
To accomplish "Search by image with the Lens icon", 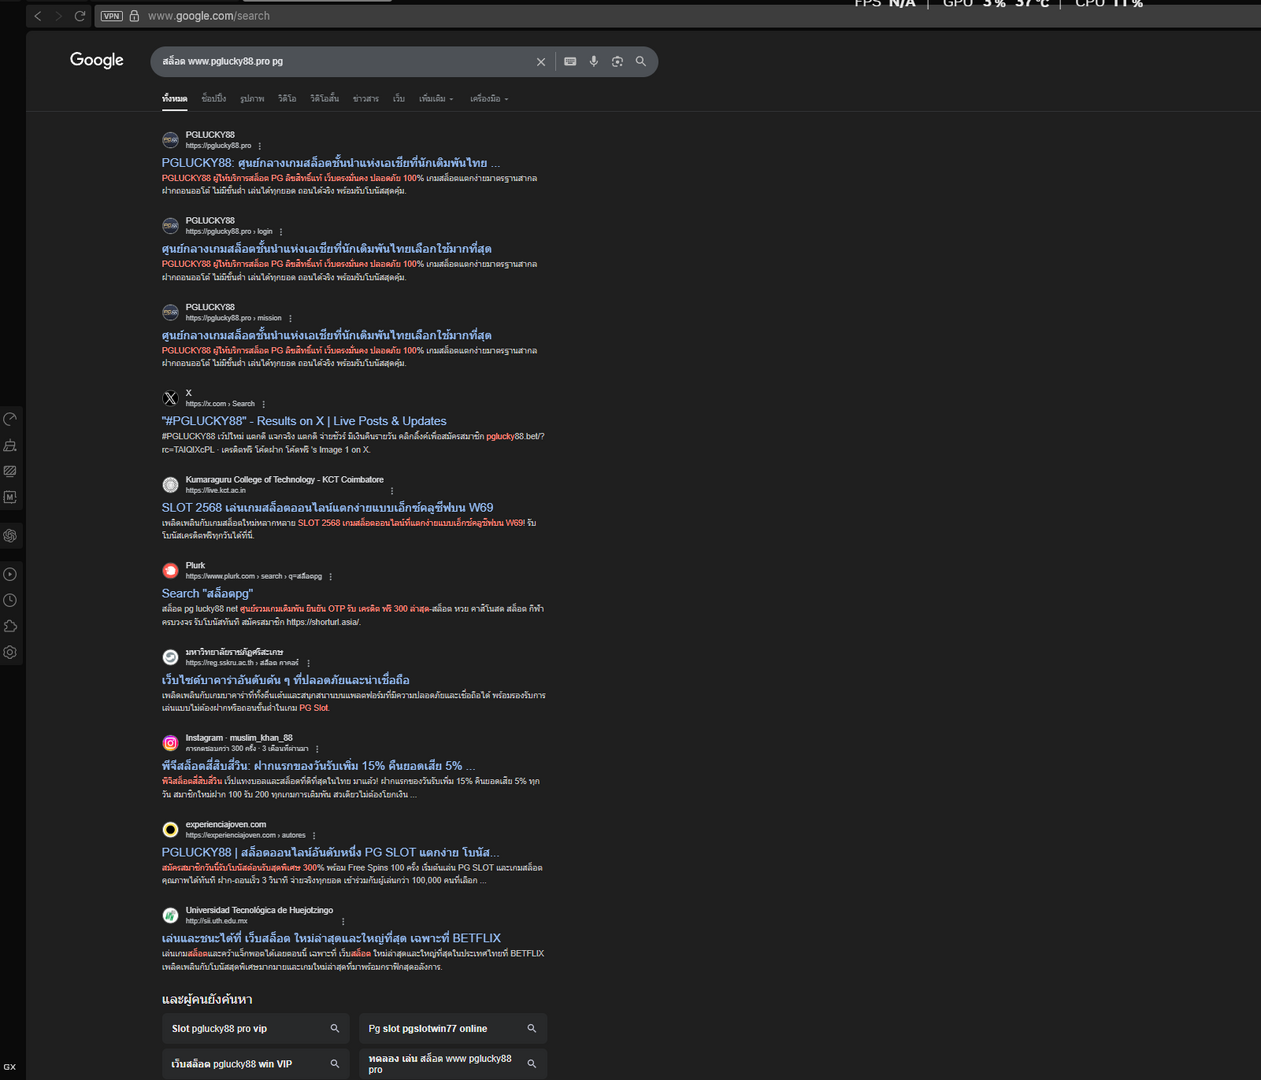I will click(617, 62).
